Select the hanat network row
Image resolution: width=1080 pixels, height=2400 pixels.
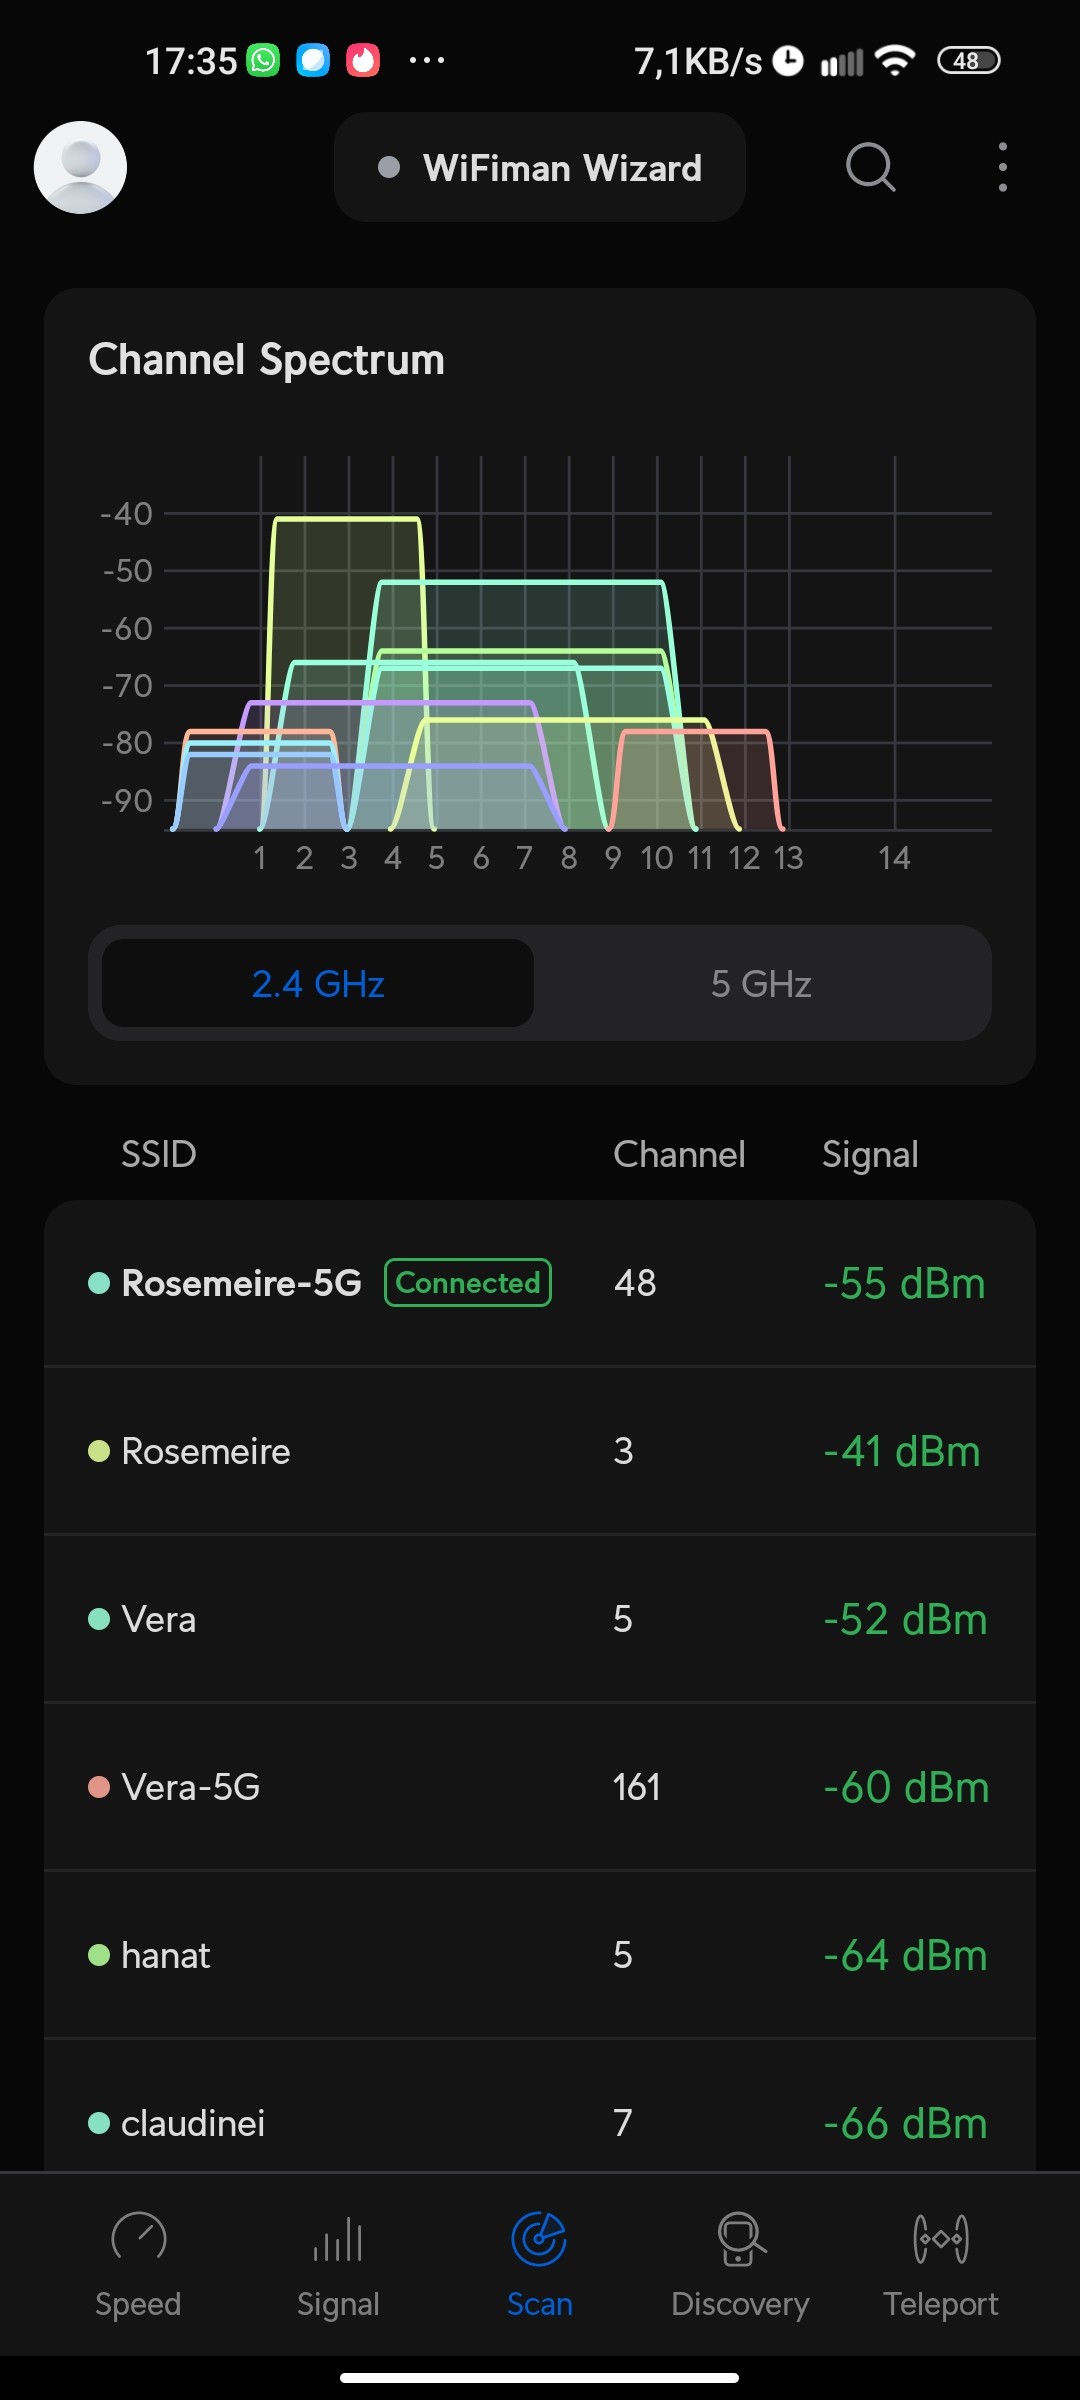(540, 1955)
